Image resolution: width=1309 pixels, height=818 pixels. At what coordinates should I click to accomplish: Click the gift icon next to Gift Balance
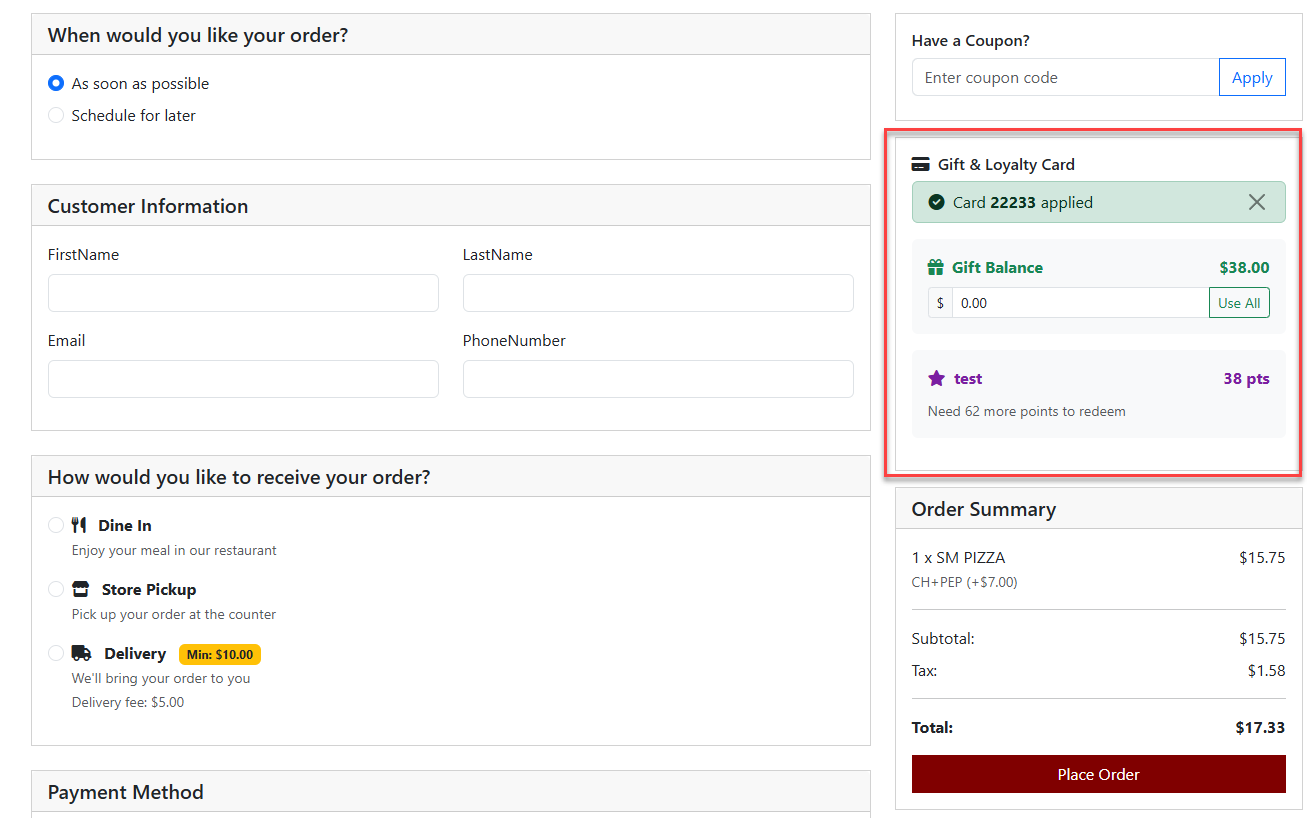[x=936, y=268]
